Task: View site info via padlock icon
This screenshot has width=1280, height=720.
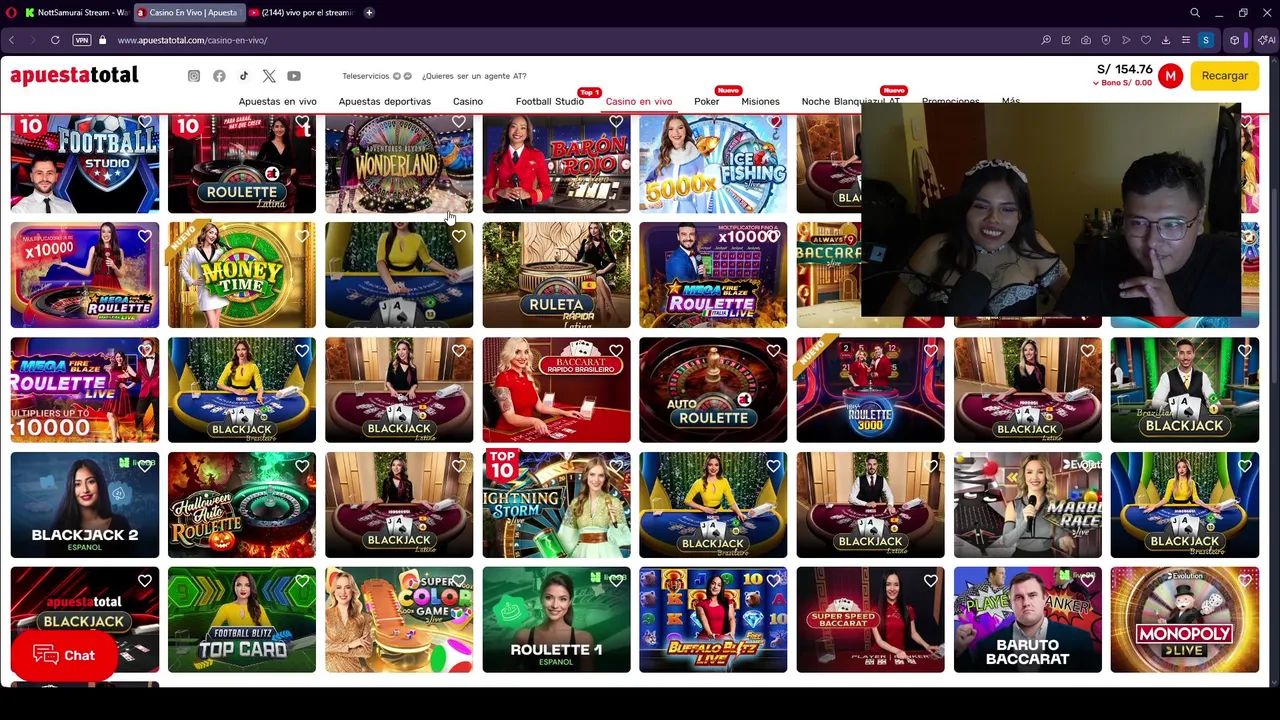Action: (x=102, y=40)
